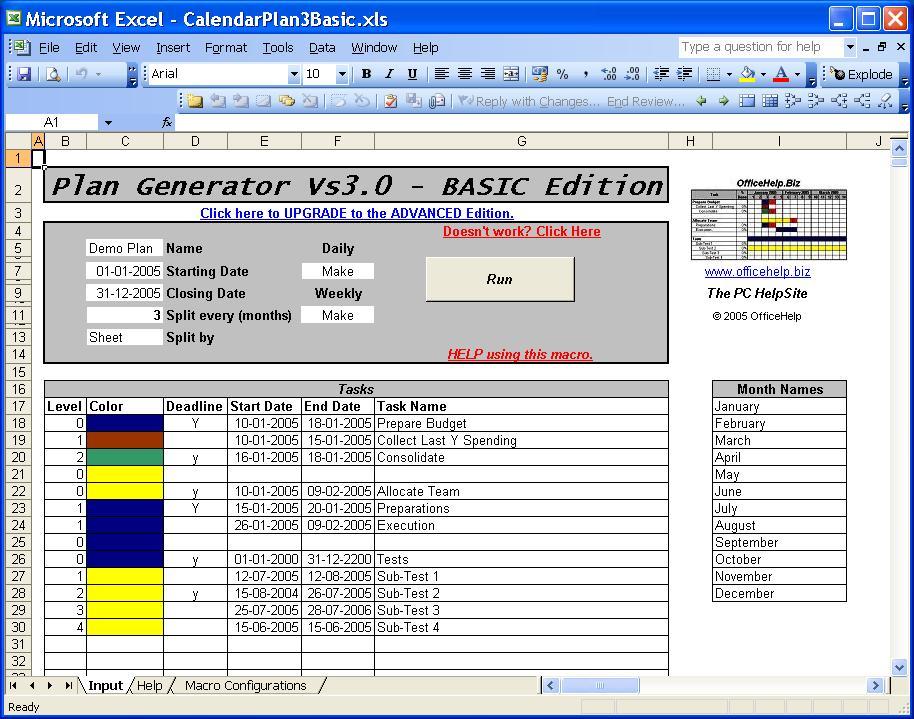Screen dimensions: 914x719
Task: Click the Merge and Center icon
Action: pos(511,74)
